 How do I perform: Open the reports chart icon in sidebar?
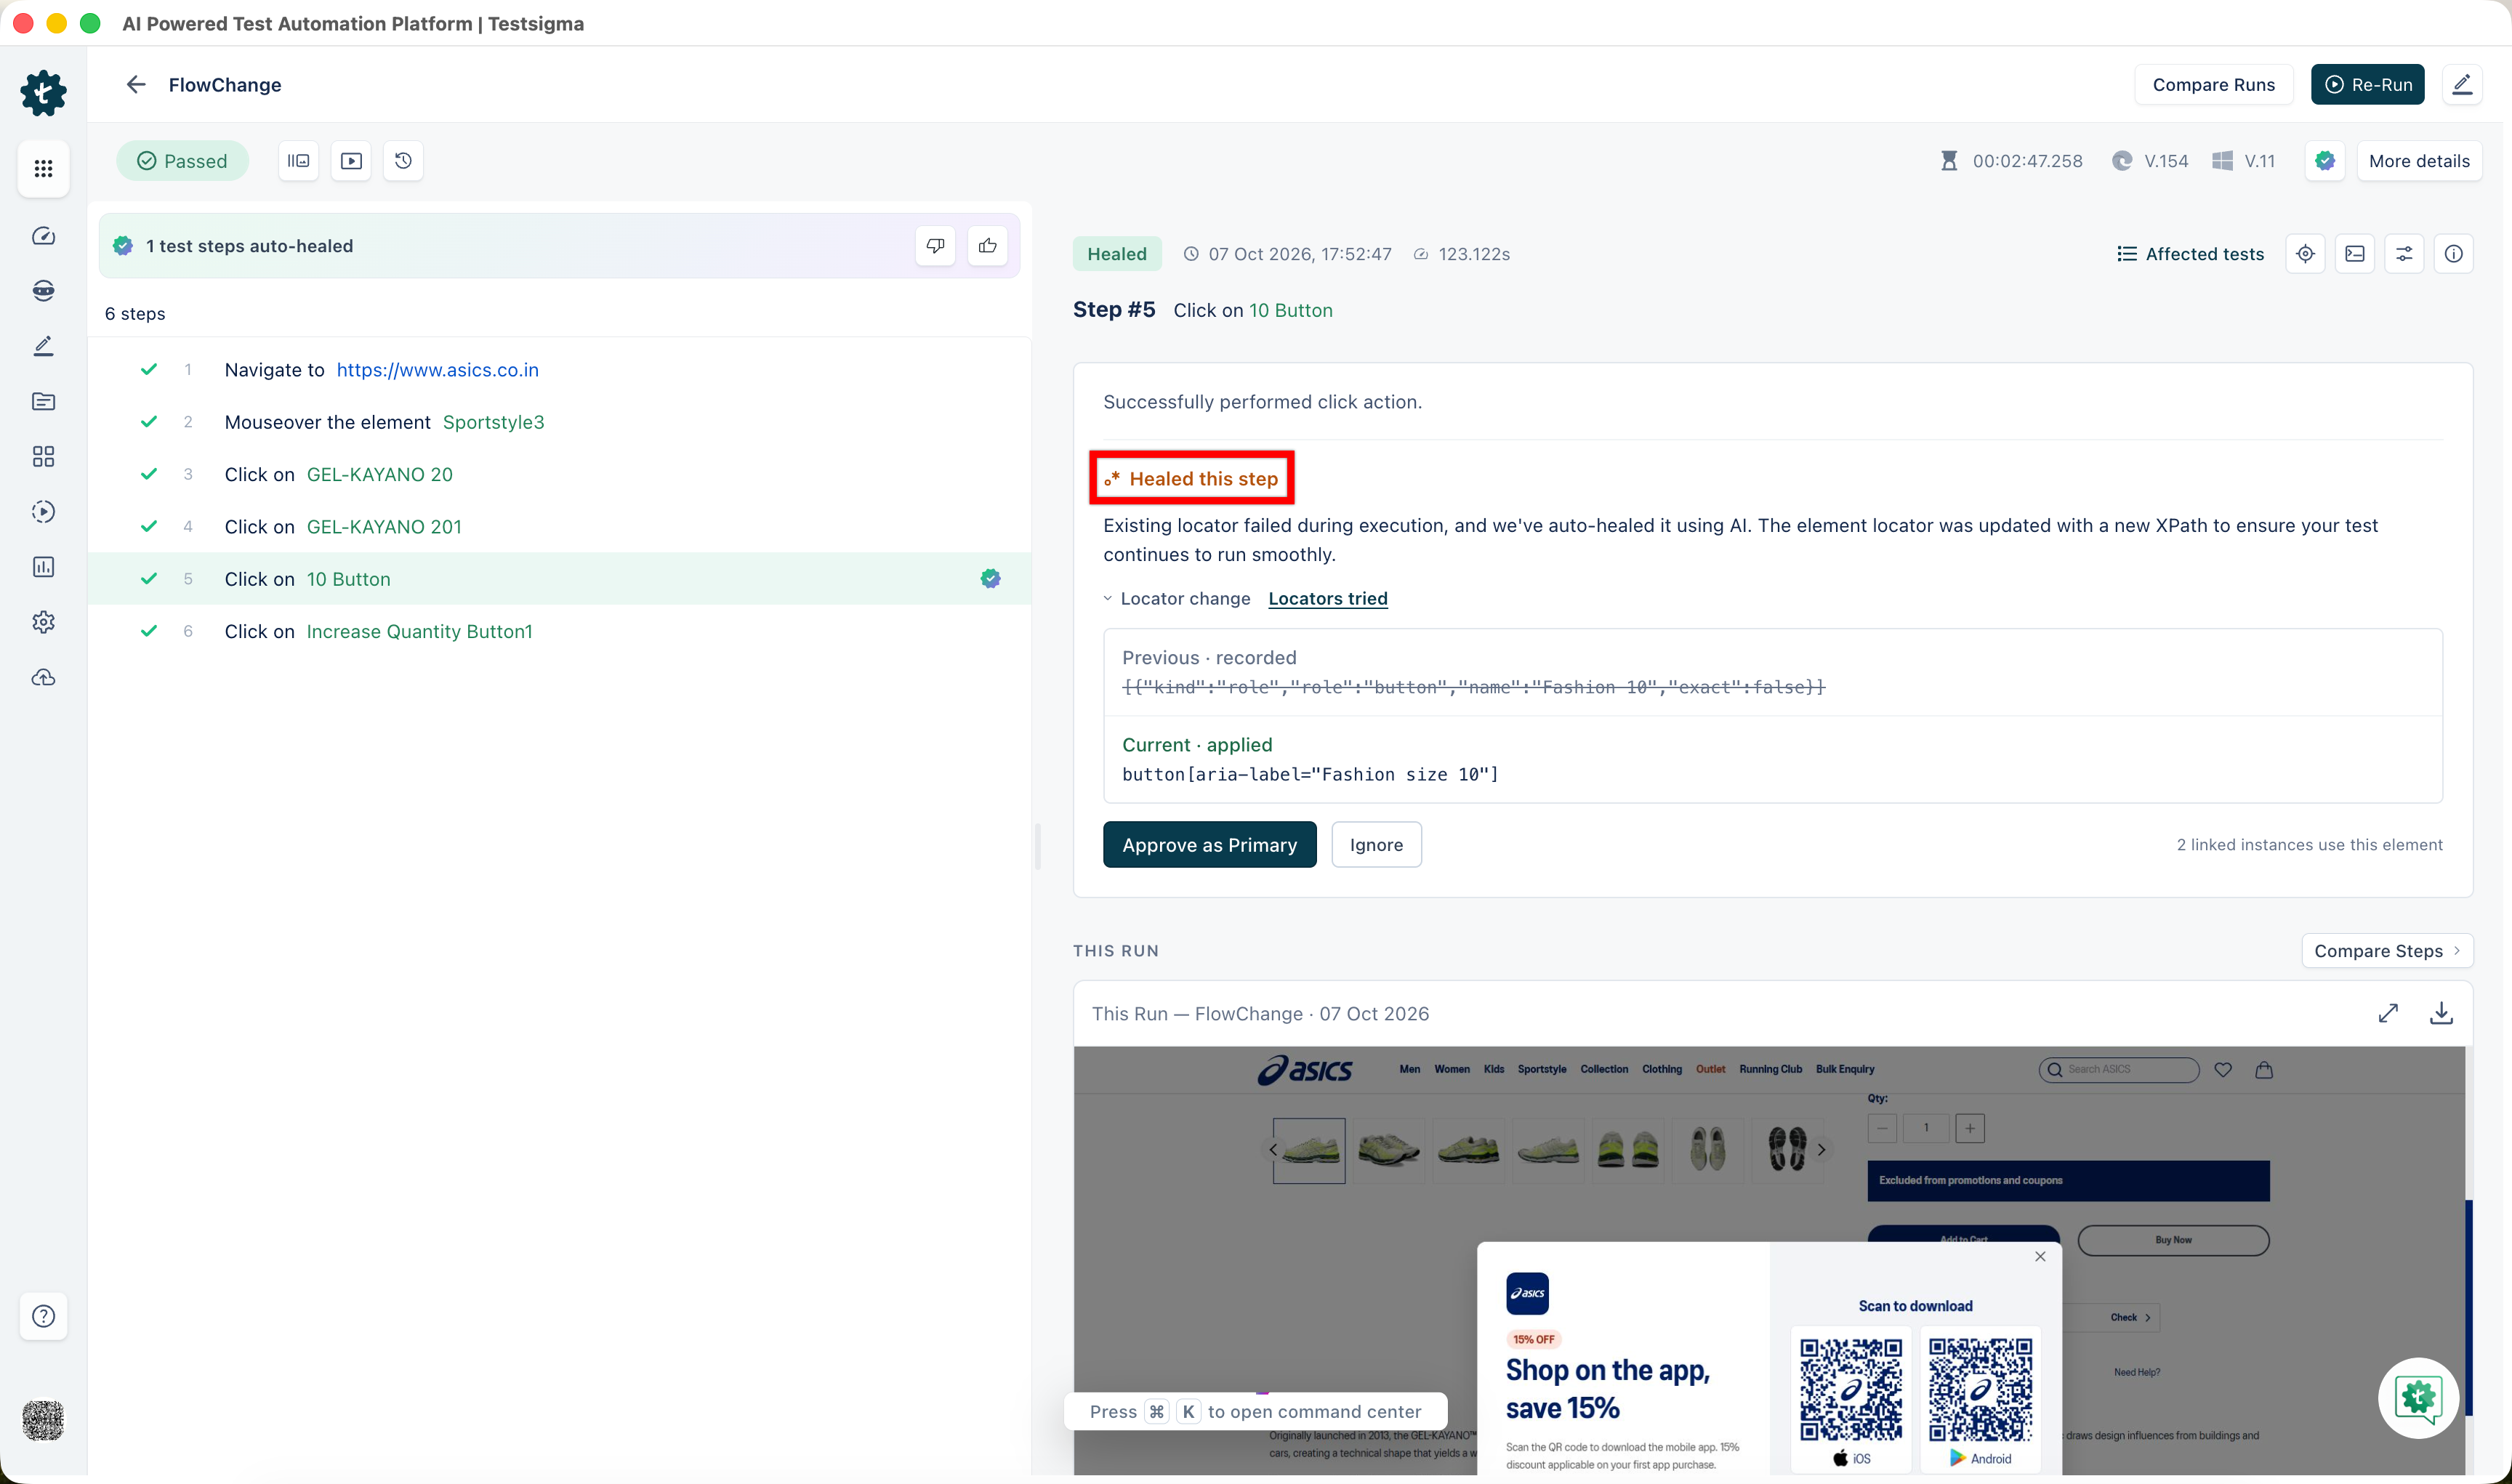pyautogui.click(x=43, y=567)
